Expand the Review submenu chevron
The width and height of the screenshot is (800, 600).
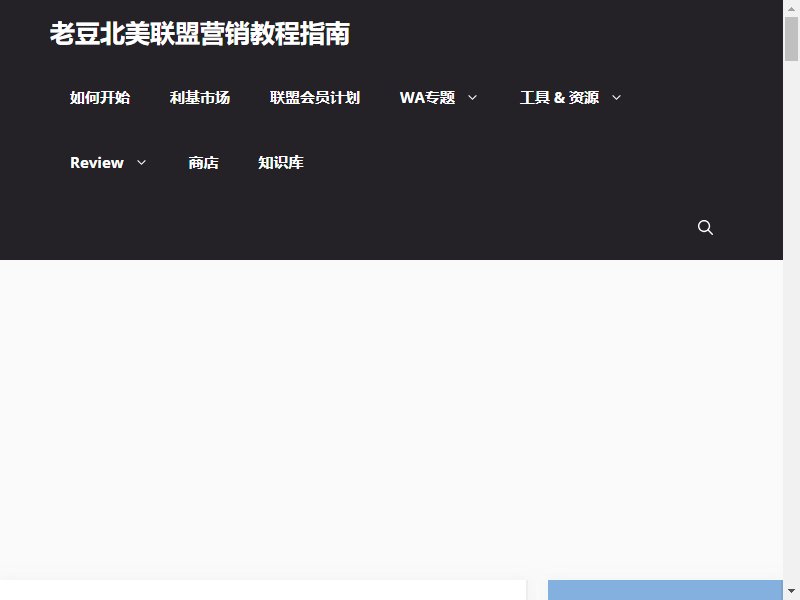click(x=141, y=163)
